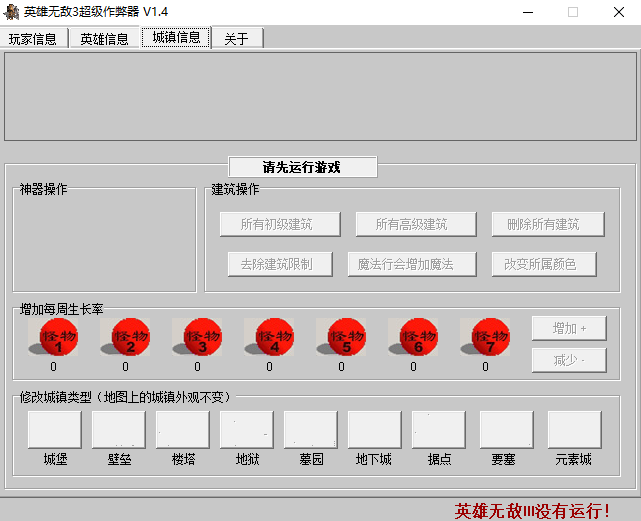
Task: Click 所有初级建筑 button
Action: click(280, 224)
